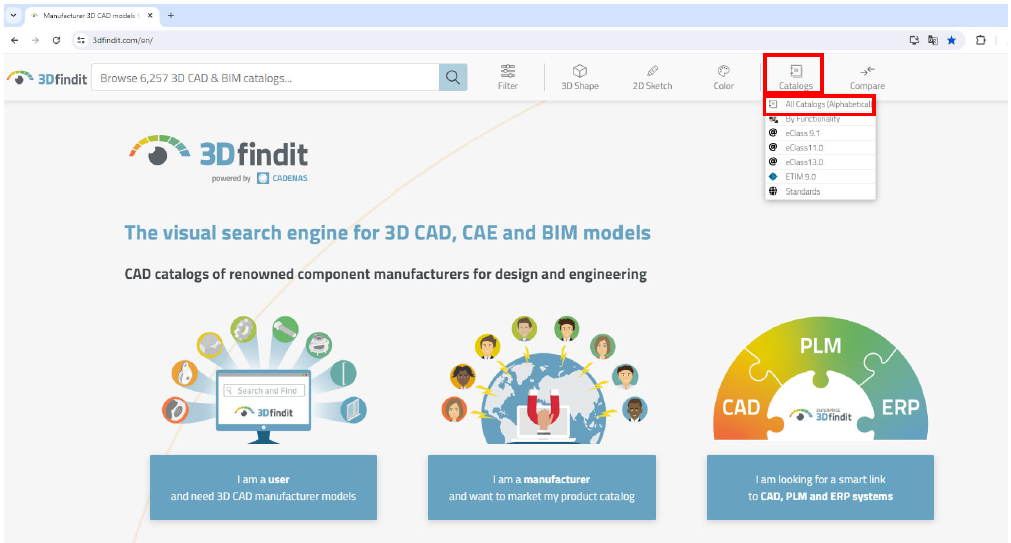Screen dimensions: 1011x543
Task: Click the user computer illustration
Action: click(x=264, y=380)
